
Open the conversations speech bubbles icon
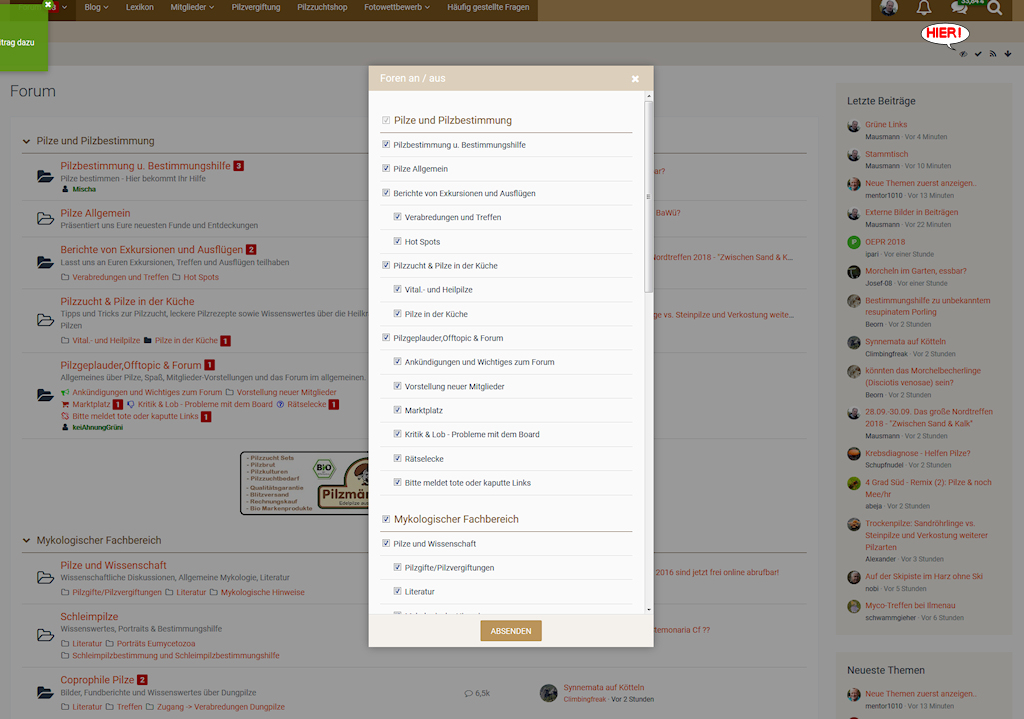click(960, 9)
